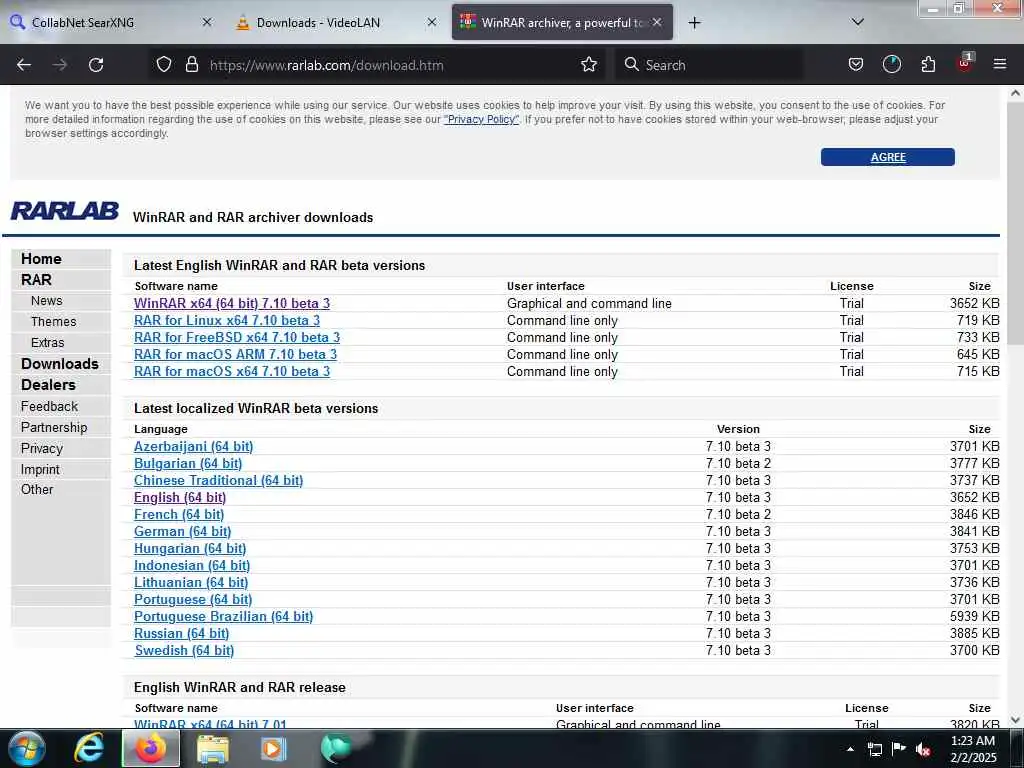This screenshot has width=1024, height=768.
Task: Open Extras in the sidebar
Action: pyautogui.click(x=48, y=343)
